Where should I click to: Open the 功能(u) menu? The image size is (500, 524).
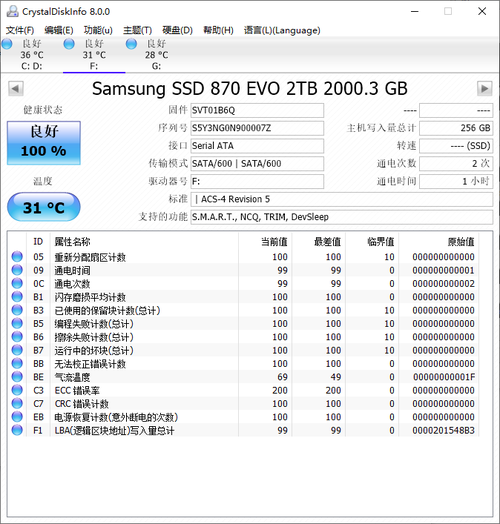98,30
